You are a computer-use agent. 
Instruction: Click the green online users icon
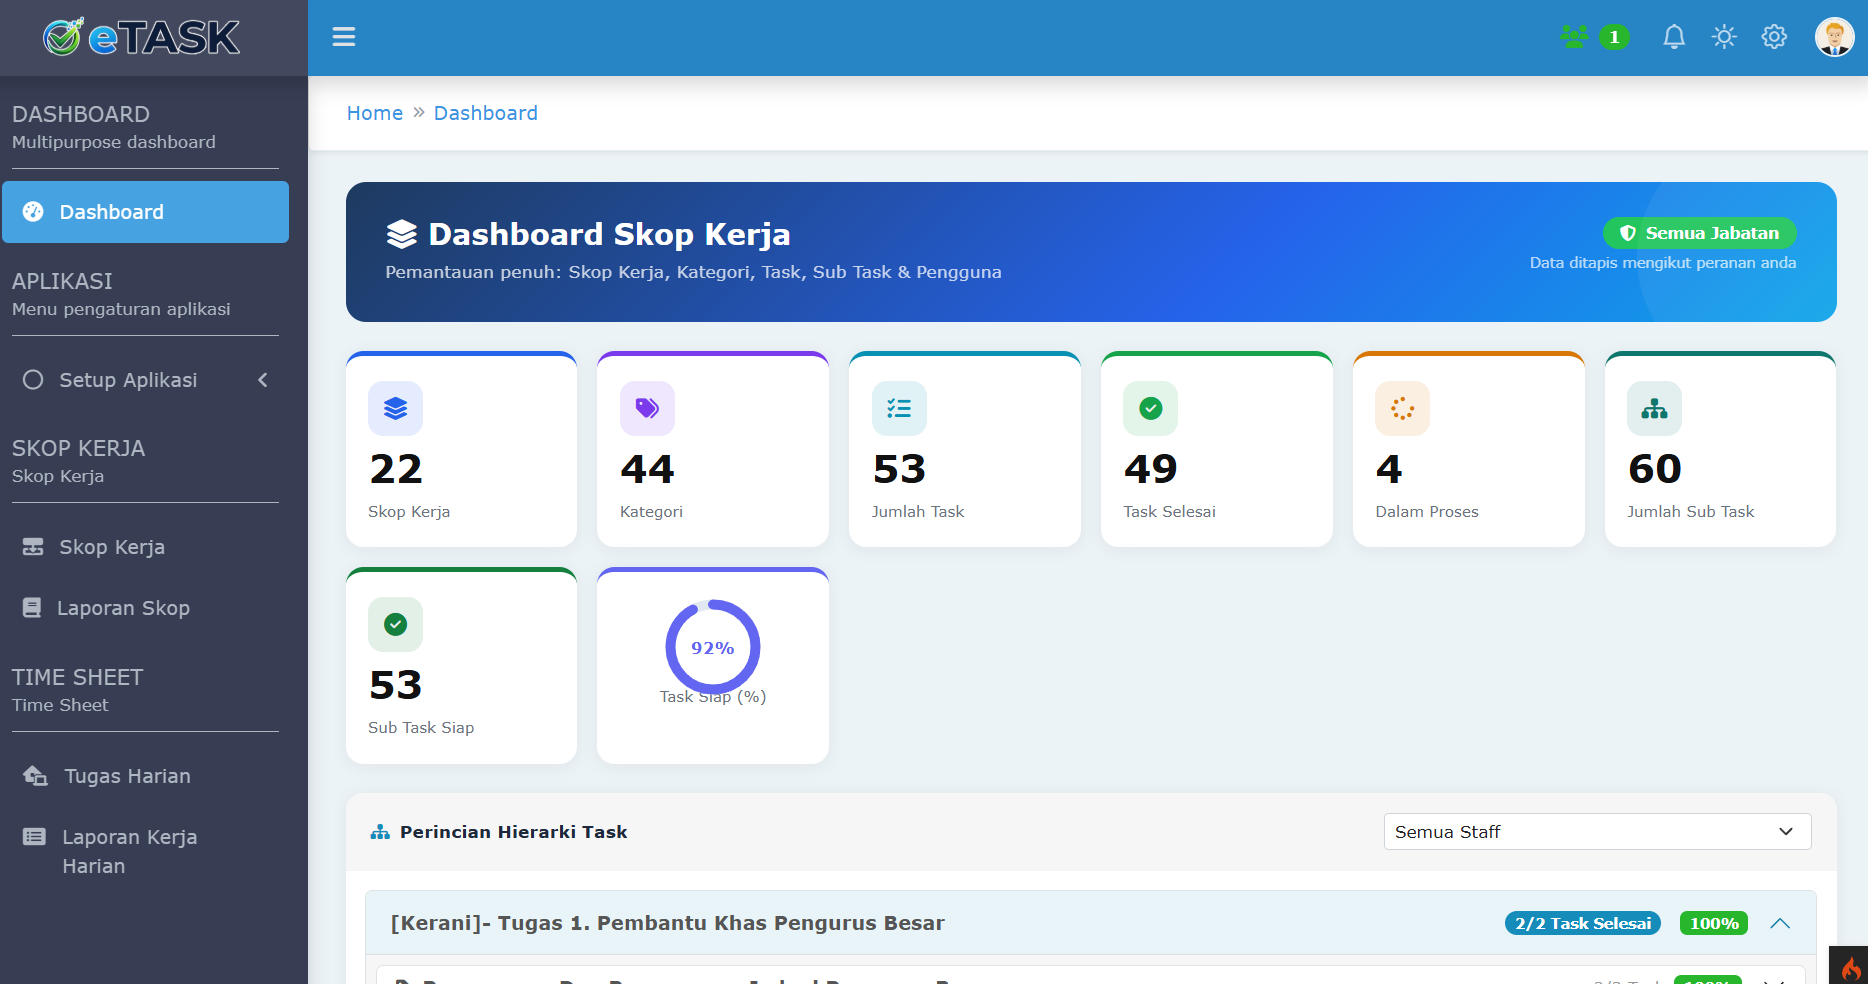point(1574,37)
